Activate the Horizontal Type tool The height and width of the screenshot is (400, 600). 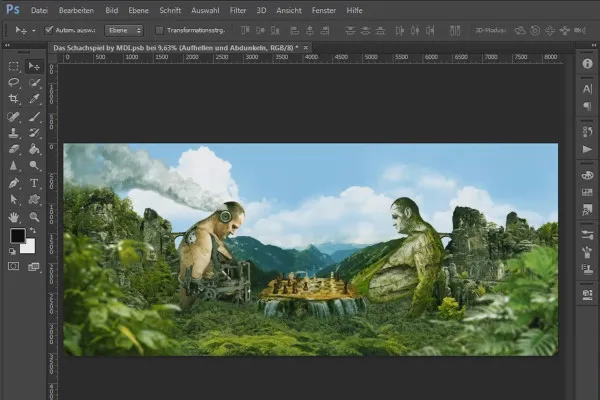(x=34, y=183)
